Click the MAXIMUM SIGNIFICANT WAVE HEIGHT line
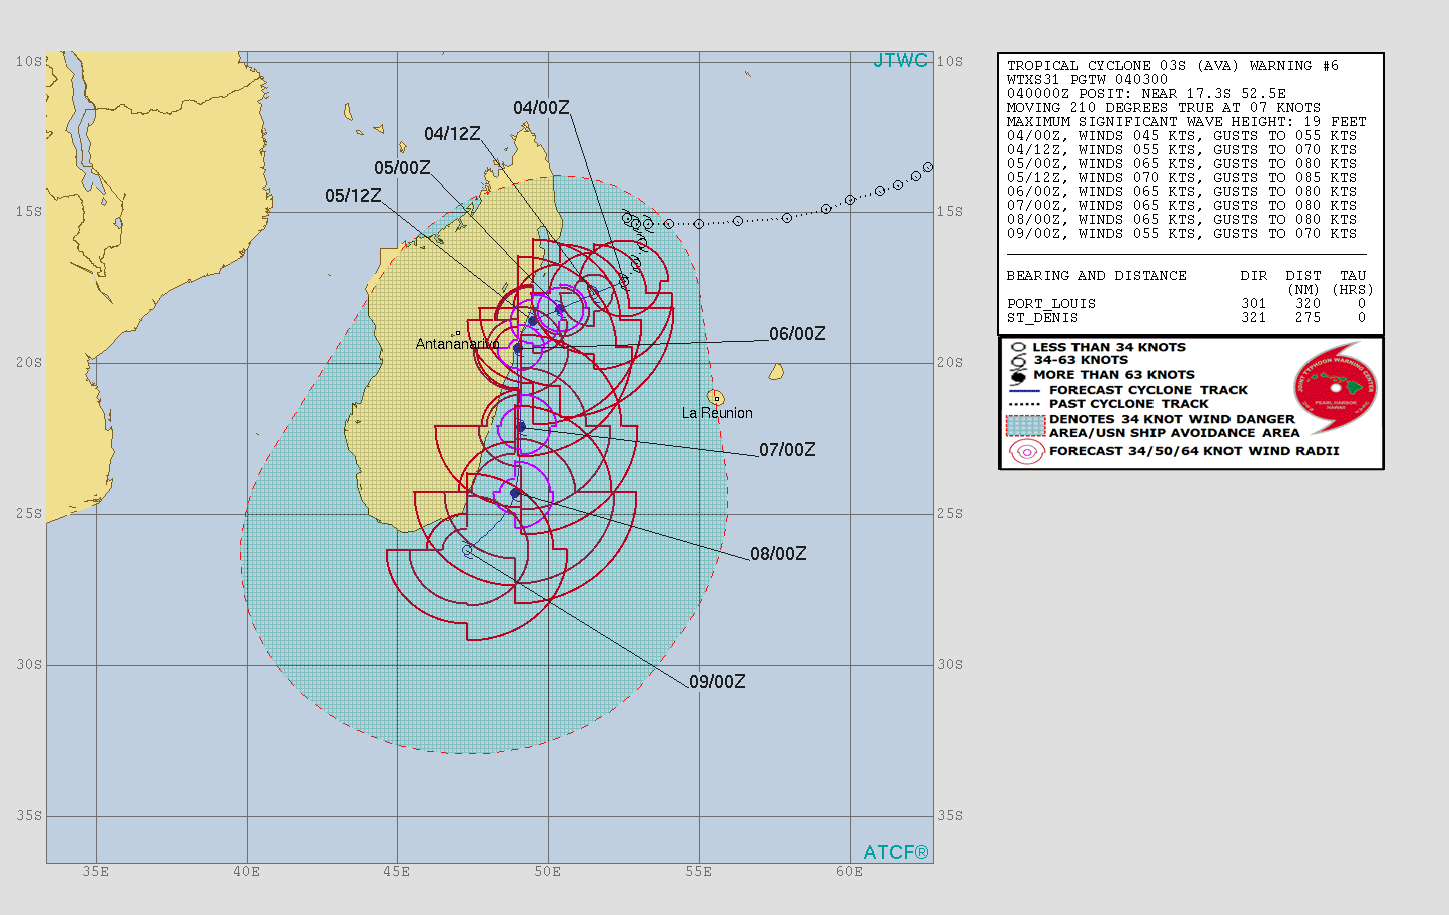1449x915 pixels. click(1187, 122)
